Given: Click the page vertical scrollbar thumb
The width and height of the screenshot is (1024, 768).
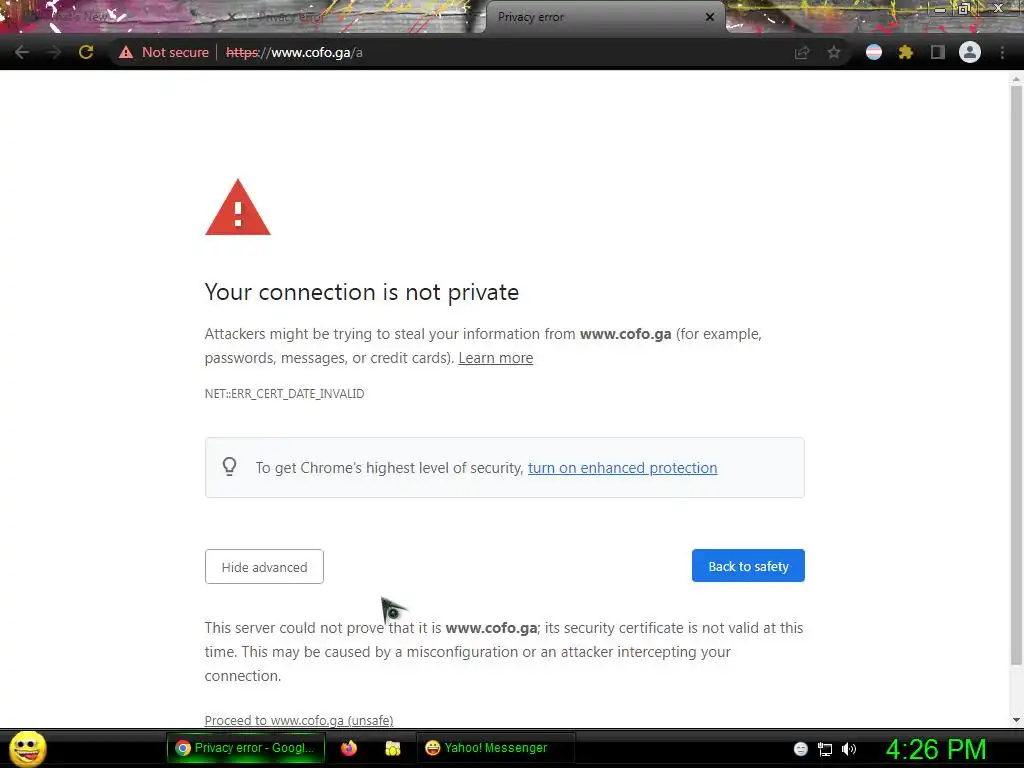Looking at the screenshot, I should [1016, 376].
